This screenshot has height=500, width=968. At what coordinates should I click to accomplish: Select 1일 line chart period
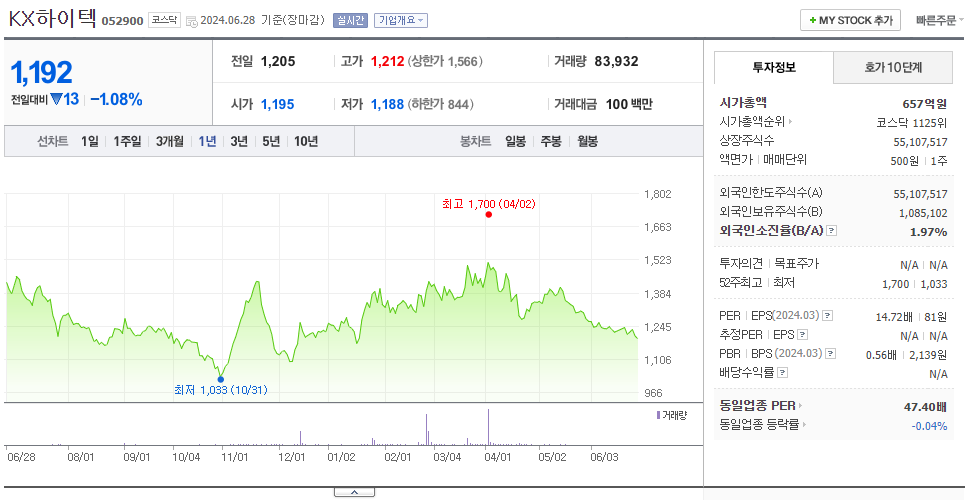tap(90, 141)
